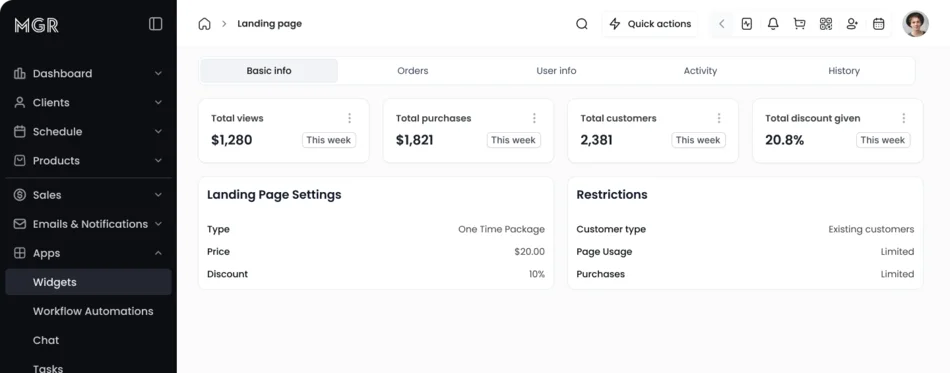Click the $1,821 purchases figure
Screen dimensions: 950x373
point(414,140)
